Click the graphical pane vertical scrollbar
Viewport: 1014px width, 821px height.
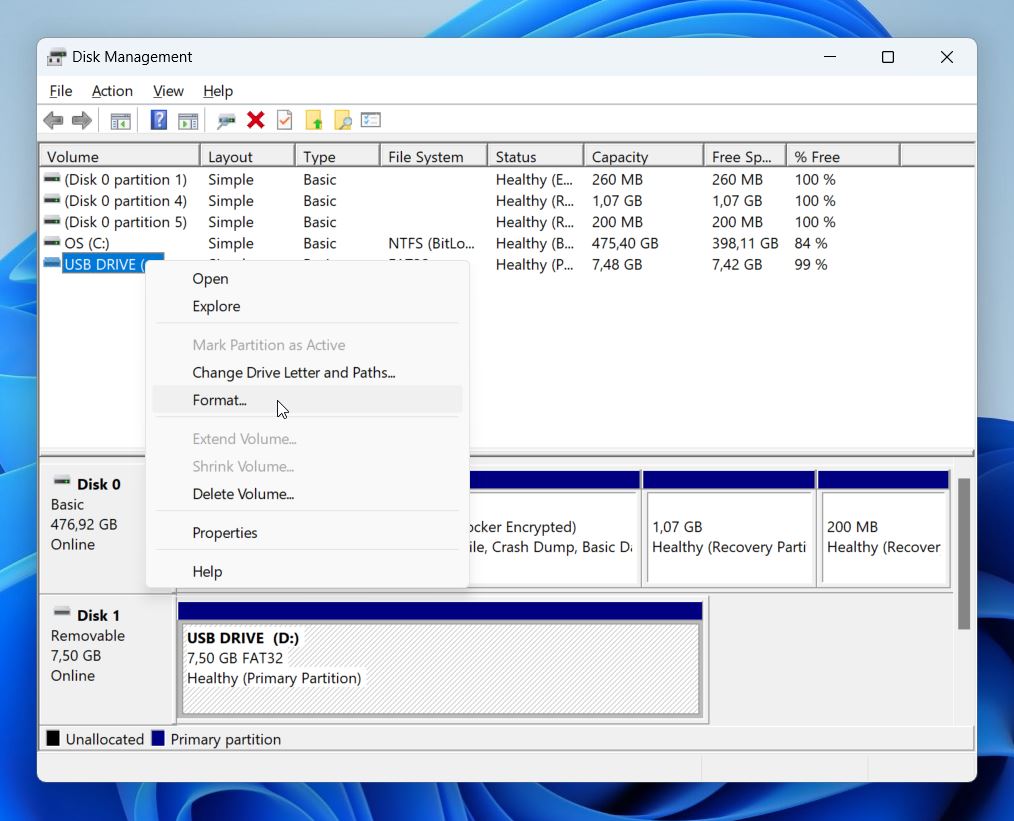click(964, 553)
